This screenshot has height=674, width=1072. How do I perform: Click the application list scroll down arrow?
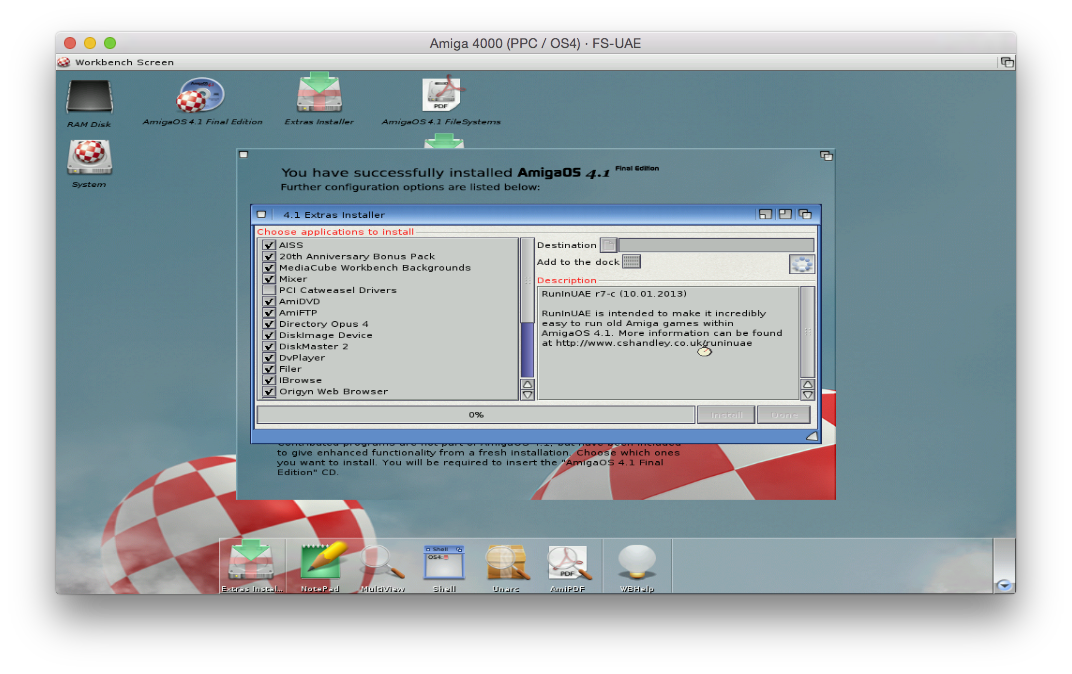[x=527, y=394]
